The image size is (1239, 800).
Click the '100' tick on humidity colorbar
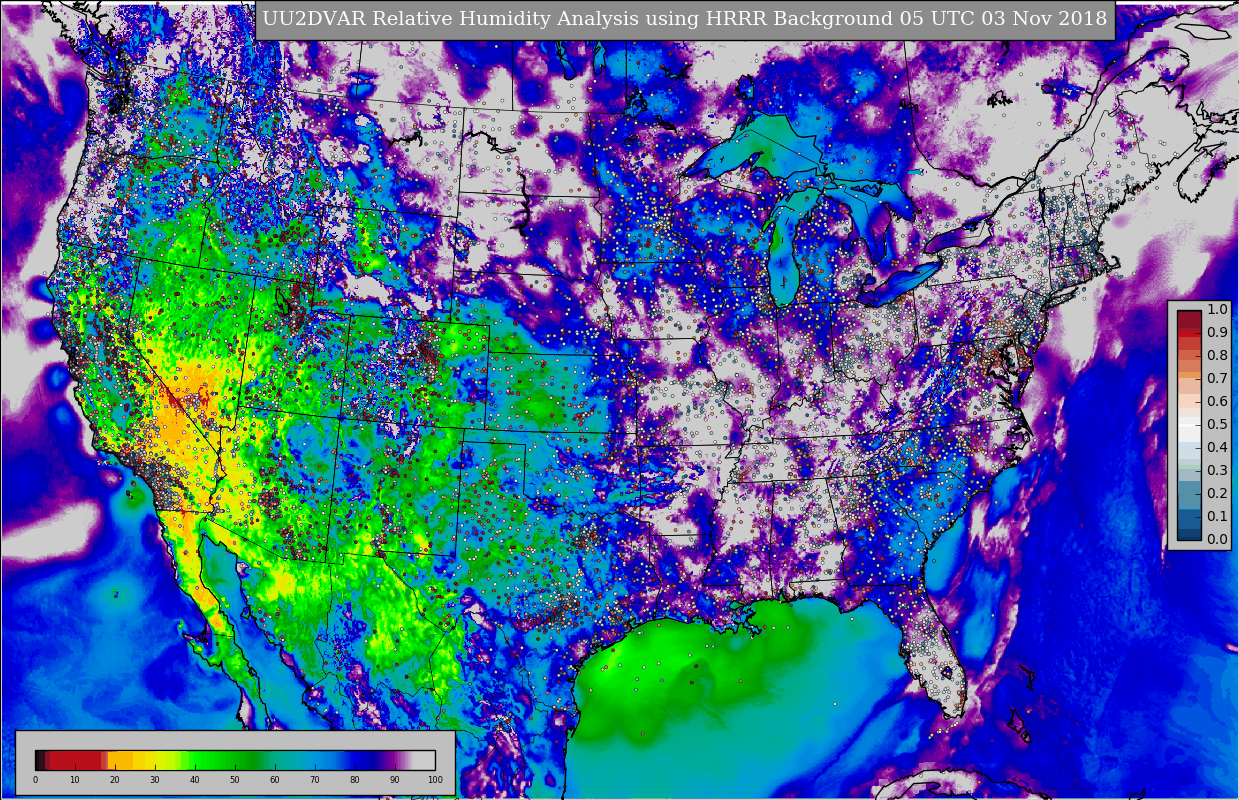click(x=435, y=780)
